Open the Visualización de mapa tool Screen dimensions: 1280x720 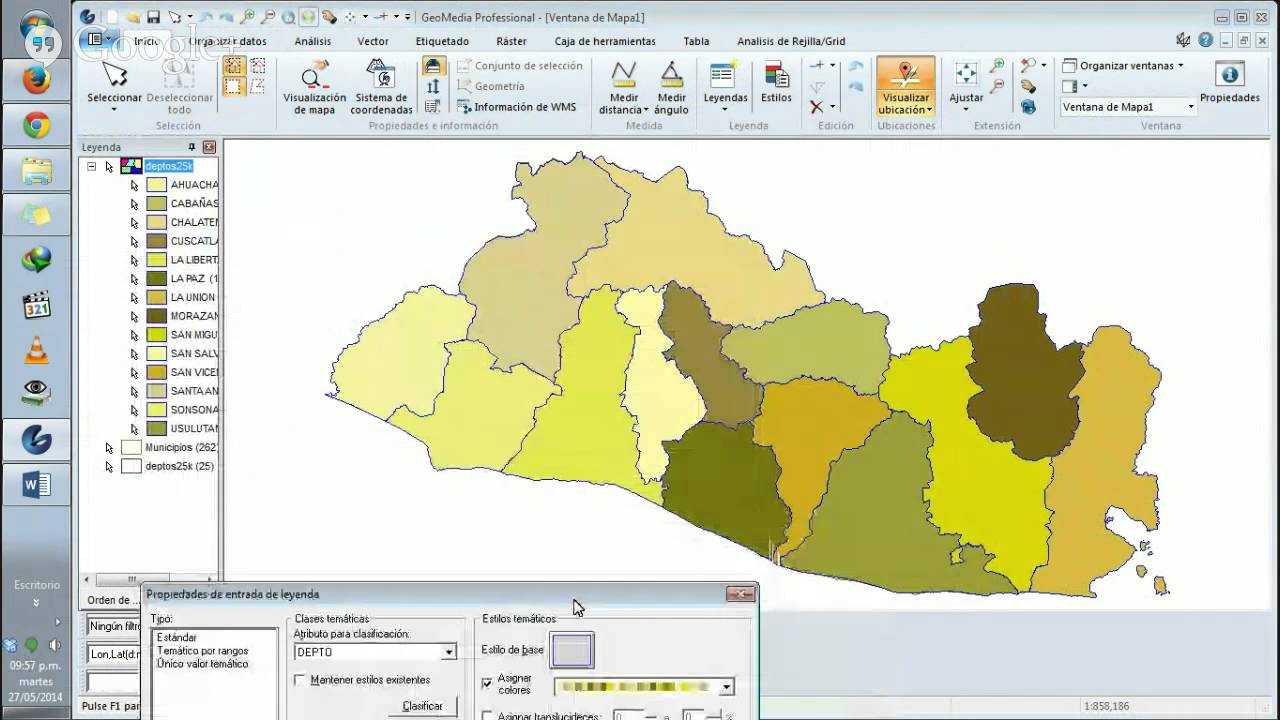click(314, 87)
